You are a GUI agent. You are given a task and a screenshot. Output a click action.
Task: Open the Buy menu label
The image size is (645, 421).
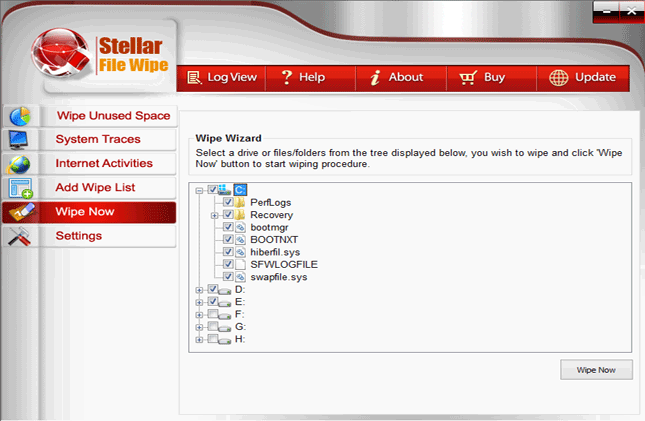[494, 77]
